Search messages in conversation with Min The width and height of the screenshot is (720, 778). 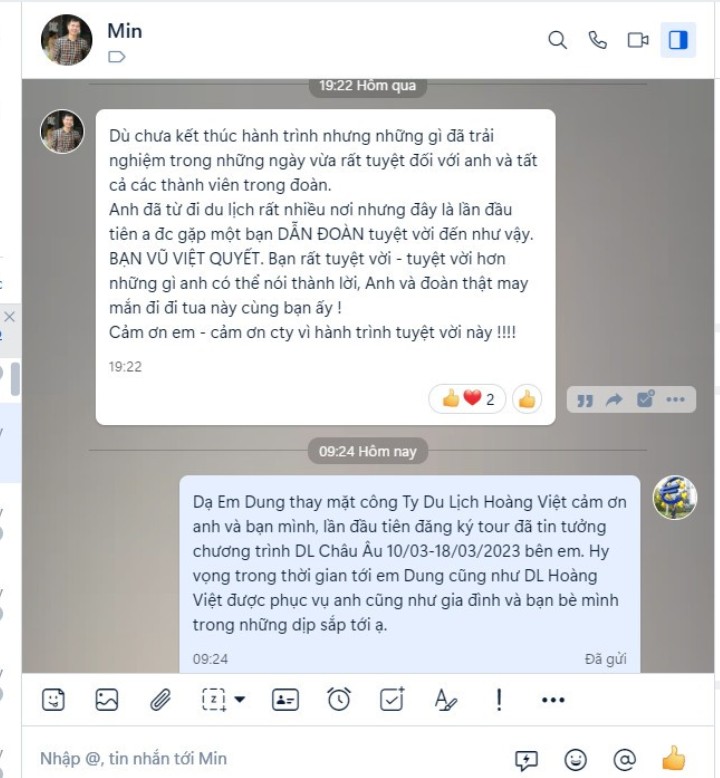click(557, 40)
